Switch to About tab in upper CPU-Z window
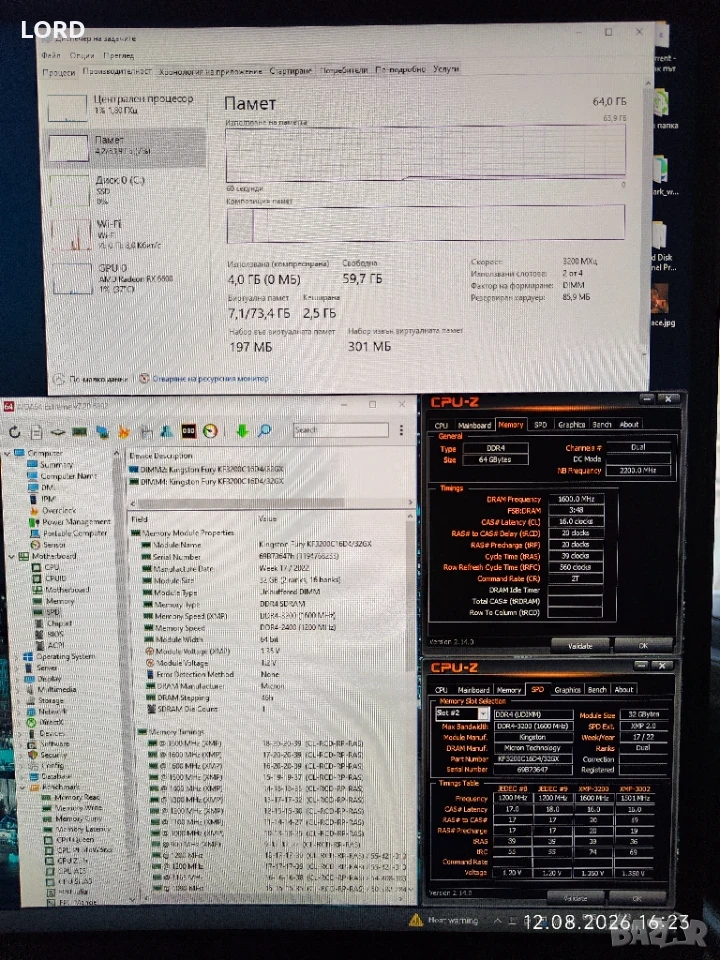The width and height of the screenshot is (720, 960). pos(629,424)
